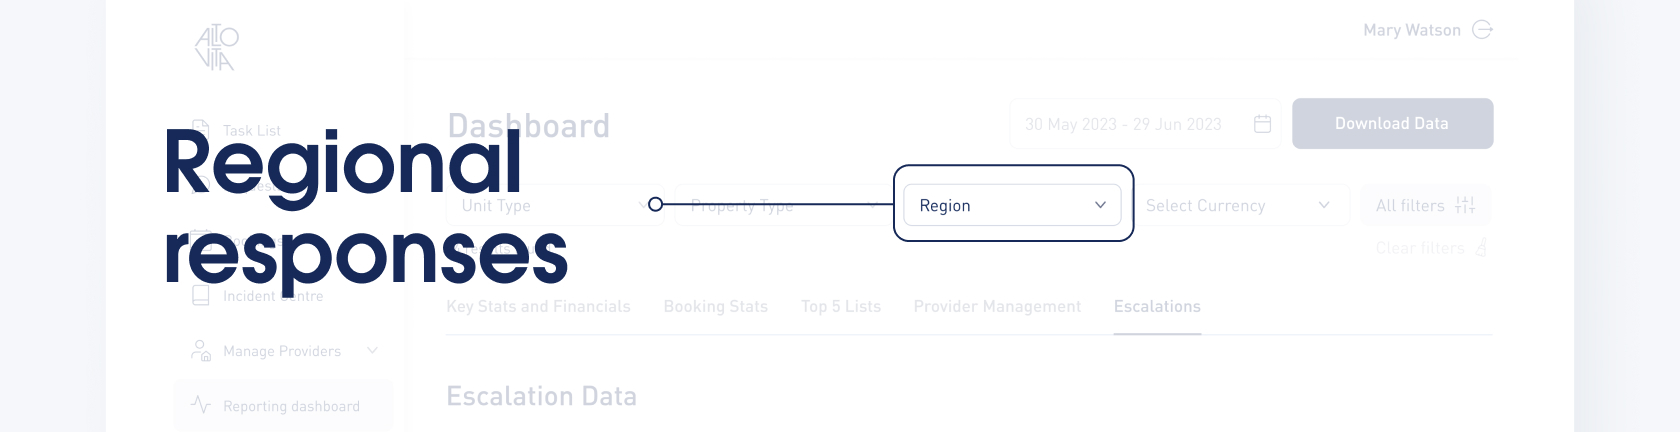Select the Key Stats and Financials tab
The height and width of the screenshot is (432, 1680).
point(538,306)
